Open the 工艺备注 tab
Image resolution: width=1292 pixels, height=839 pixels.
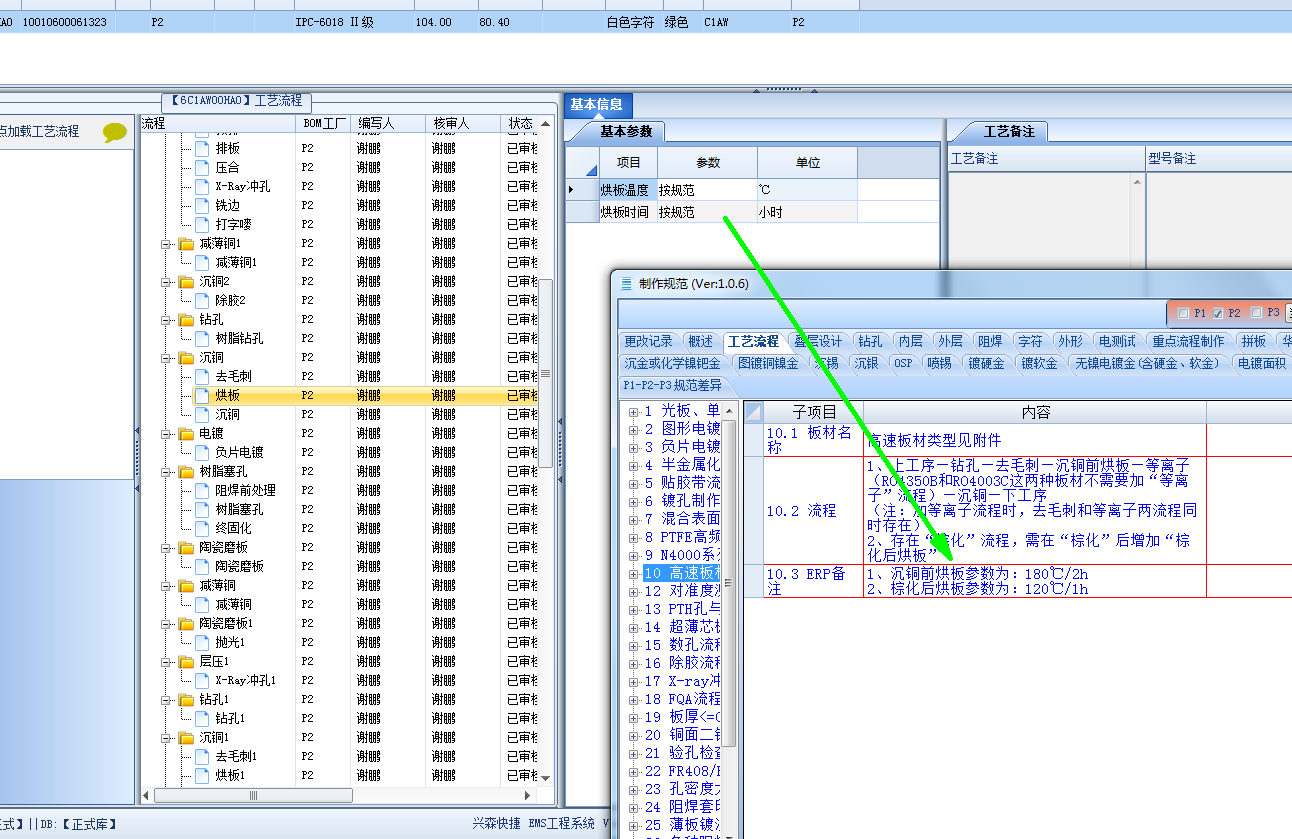click(x=1009, y=131)
